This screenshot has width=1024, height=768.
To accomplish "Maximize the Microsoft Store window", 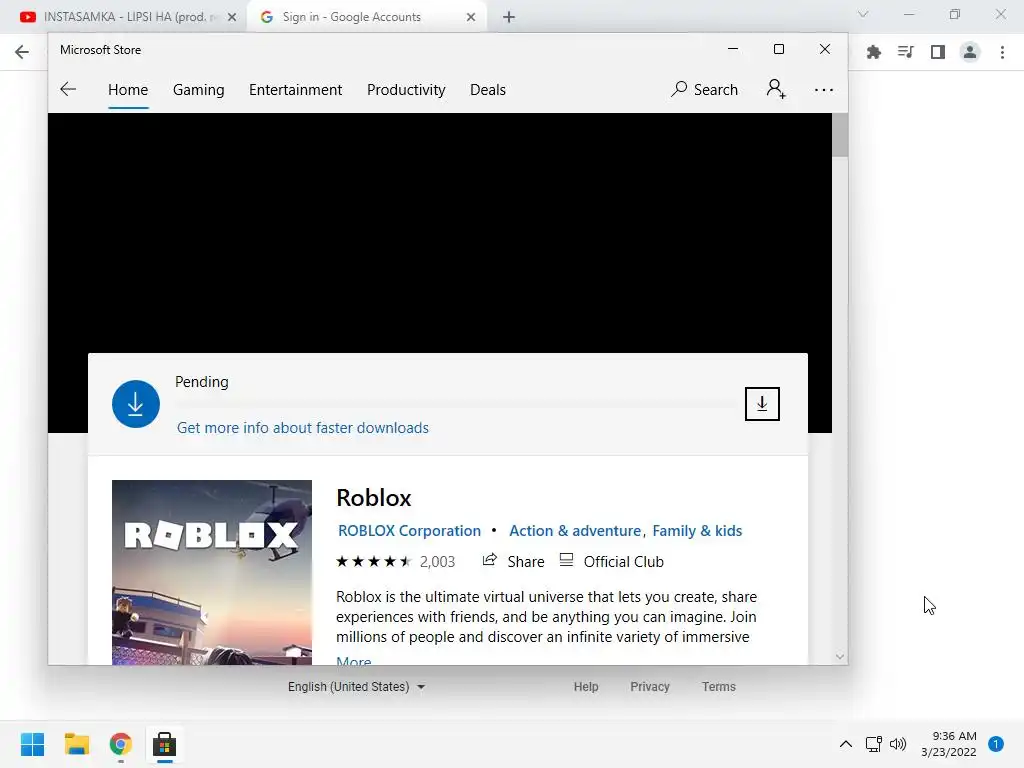I will point(778,49).
